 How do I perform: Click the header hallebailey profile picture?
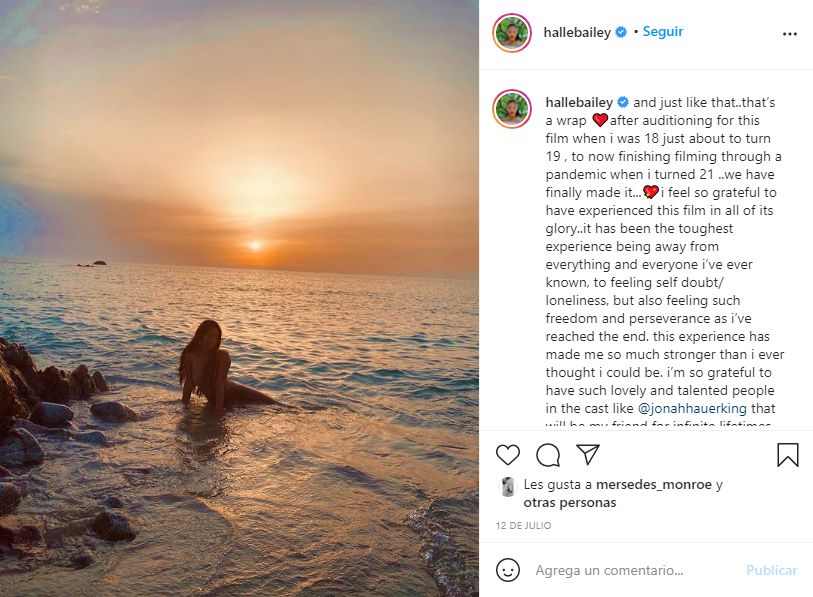coord(512,33)
